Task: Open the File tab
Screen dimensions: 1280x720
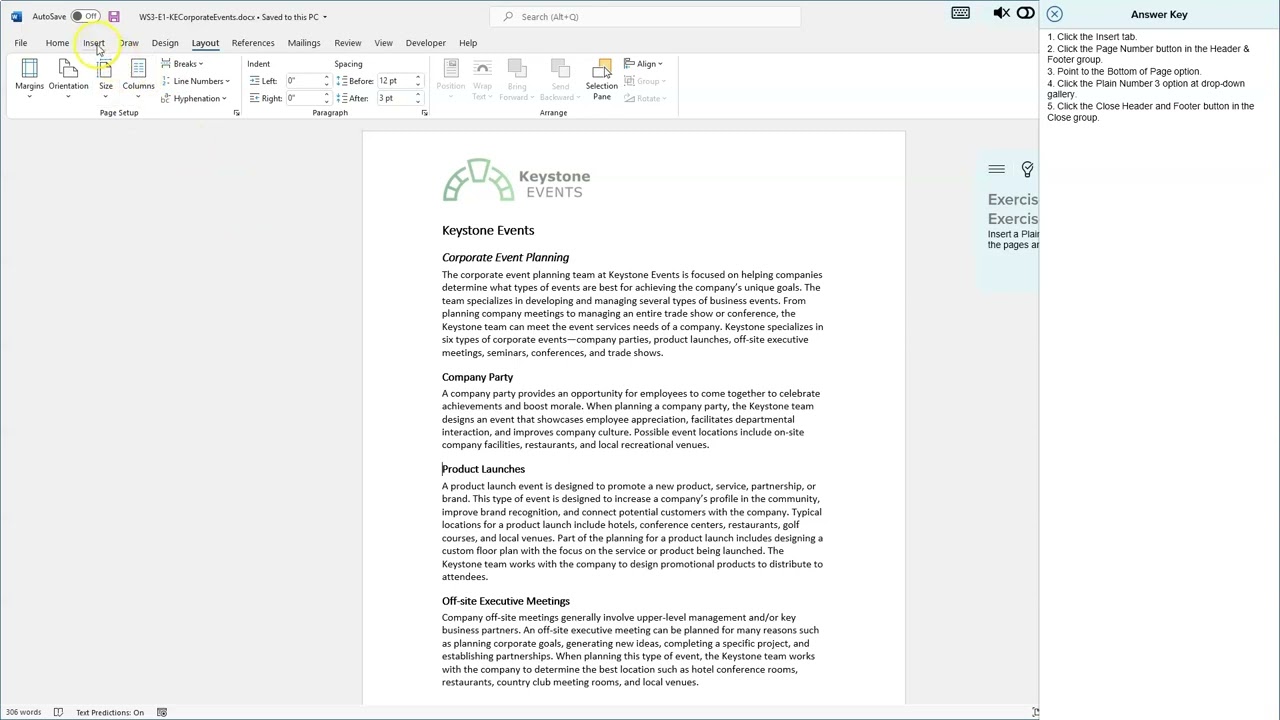Action: coord(21,43)
